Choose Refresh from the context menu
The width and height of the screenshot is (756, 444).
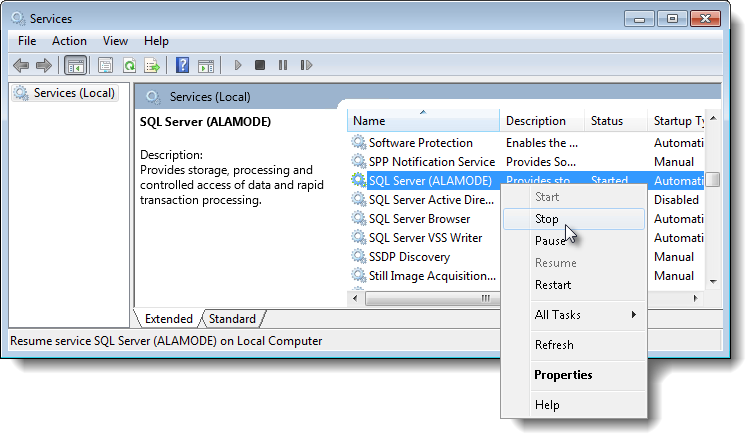click(574, 345)
